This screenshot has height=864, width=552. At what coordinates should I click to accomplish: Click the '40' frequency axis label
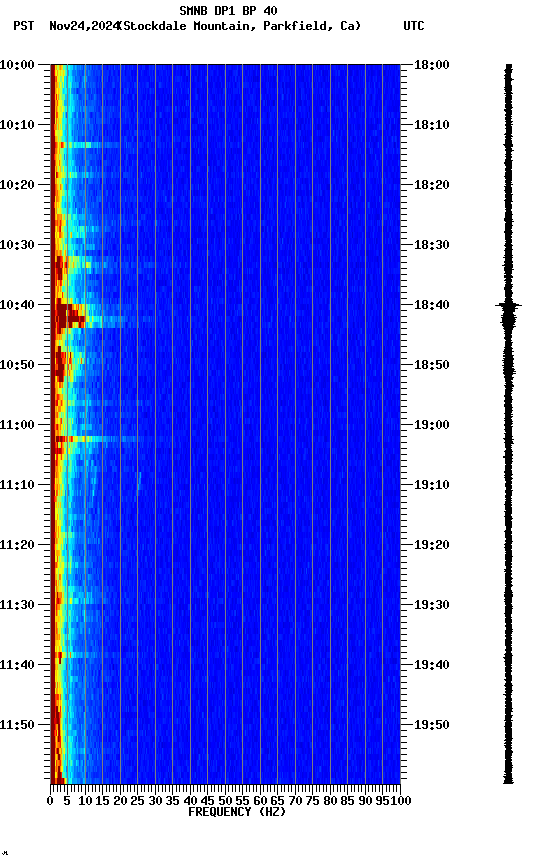pos(190,802)
